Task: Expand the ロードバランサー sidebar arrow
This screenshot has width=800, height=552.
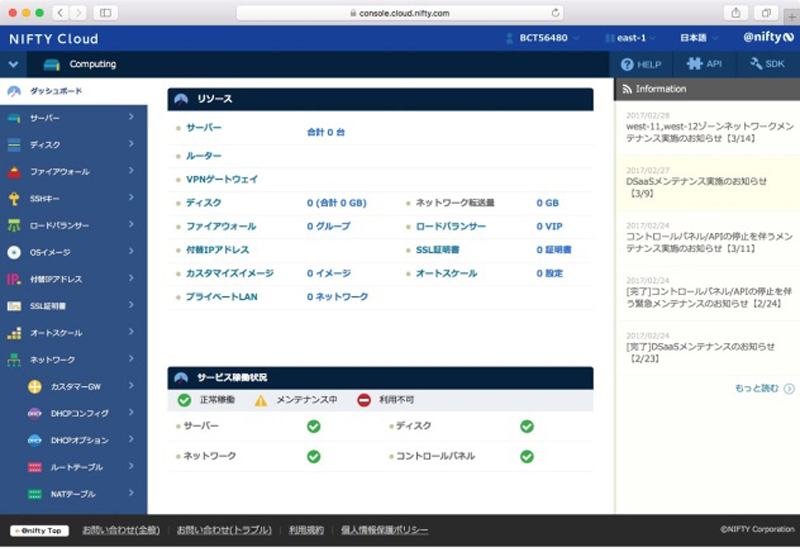Action: tap(131, 224)
